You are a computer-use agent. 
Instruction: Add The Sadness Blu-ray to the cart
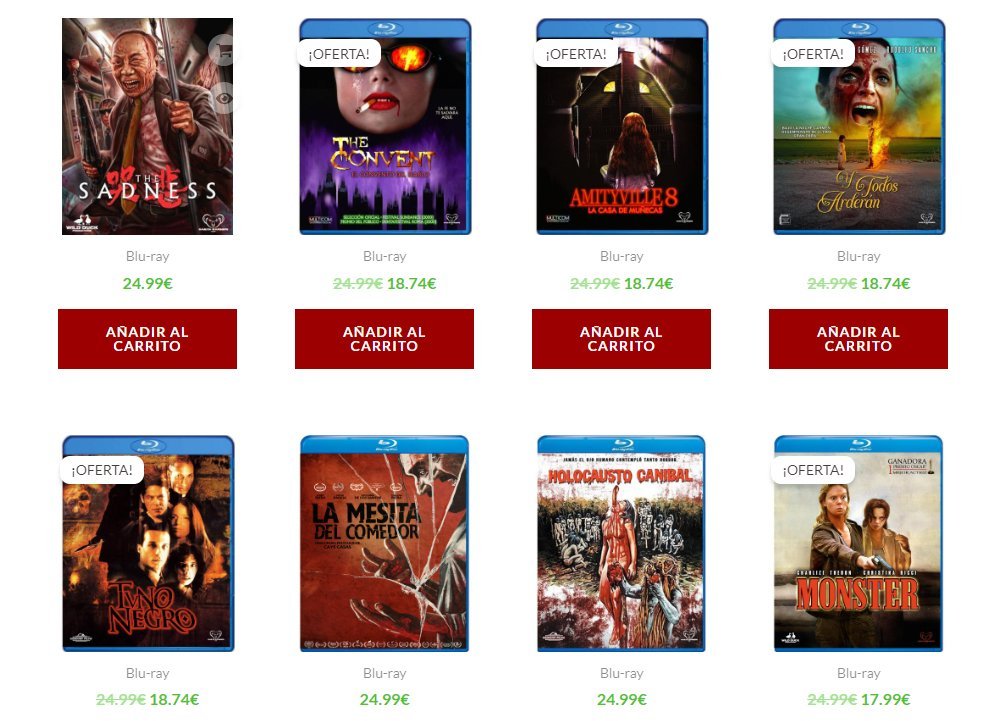pyautogui.click(x=147, y=339)
